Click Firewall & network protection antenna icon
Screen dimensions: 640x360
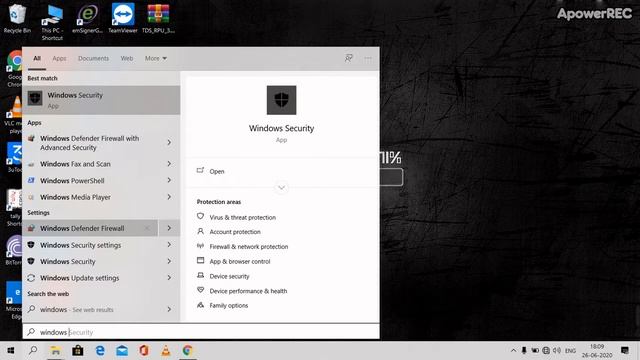(x=200, y=246)
